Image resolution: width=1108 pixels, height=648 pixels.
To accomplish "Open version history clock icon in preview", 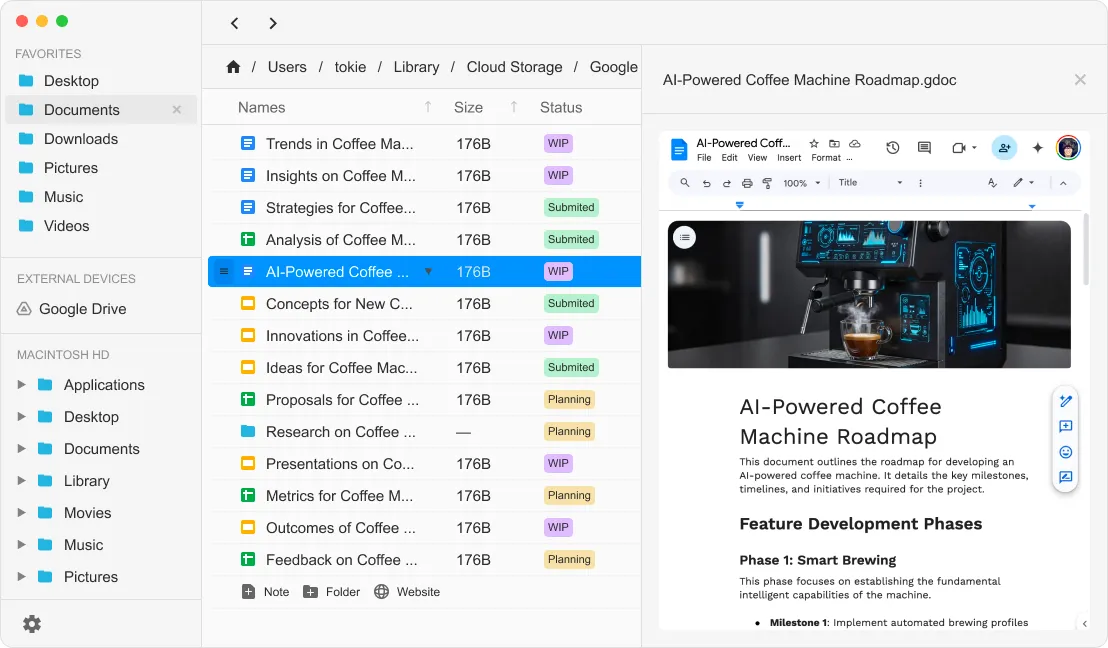I will click(892, 148).
